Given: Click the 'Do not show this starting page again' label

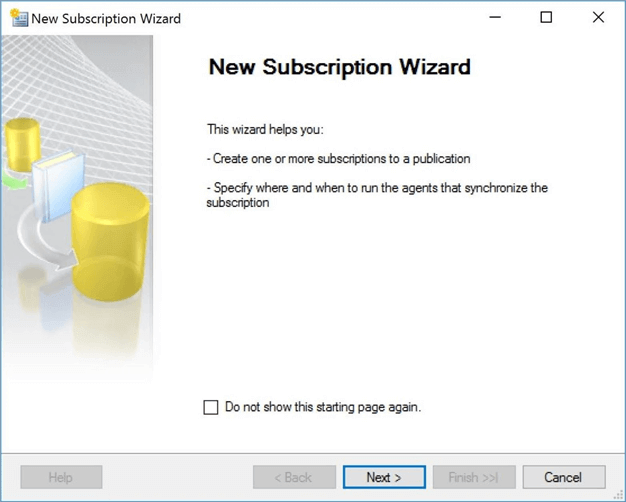Looking at the screenshot, I should (x=323, y=407).
